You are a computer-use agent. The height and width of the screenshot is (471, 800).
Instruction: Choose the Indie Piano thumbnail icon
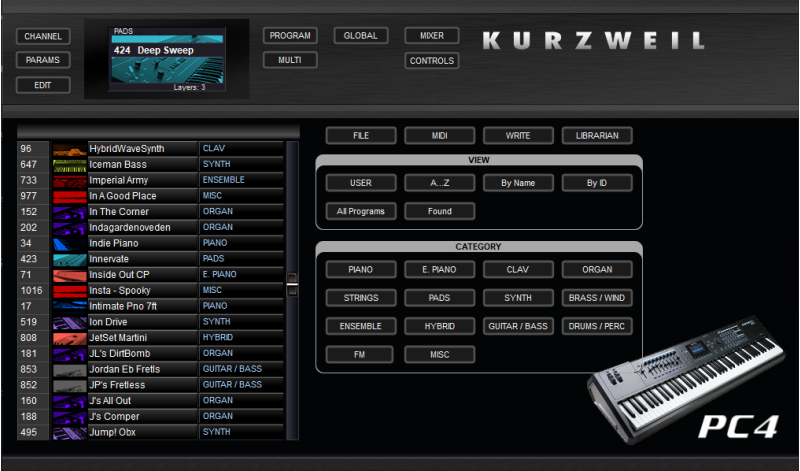[69, 243]
